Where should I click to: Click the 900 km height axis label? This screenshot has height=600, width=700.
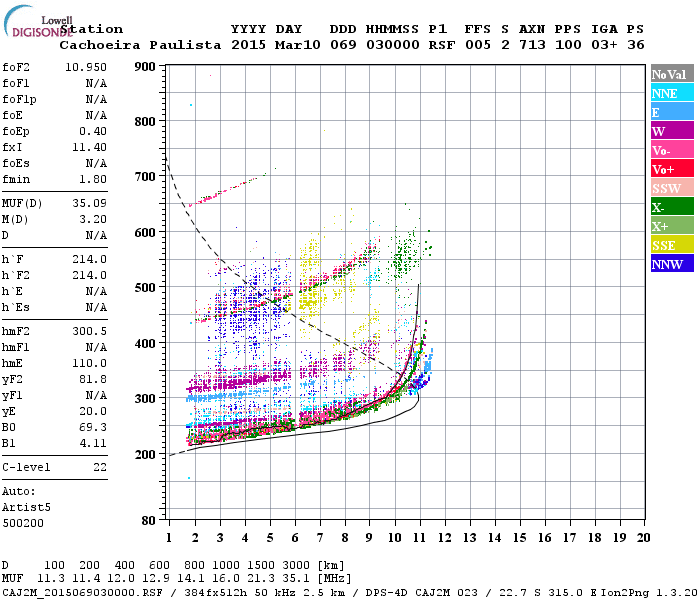pos(145,67)
